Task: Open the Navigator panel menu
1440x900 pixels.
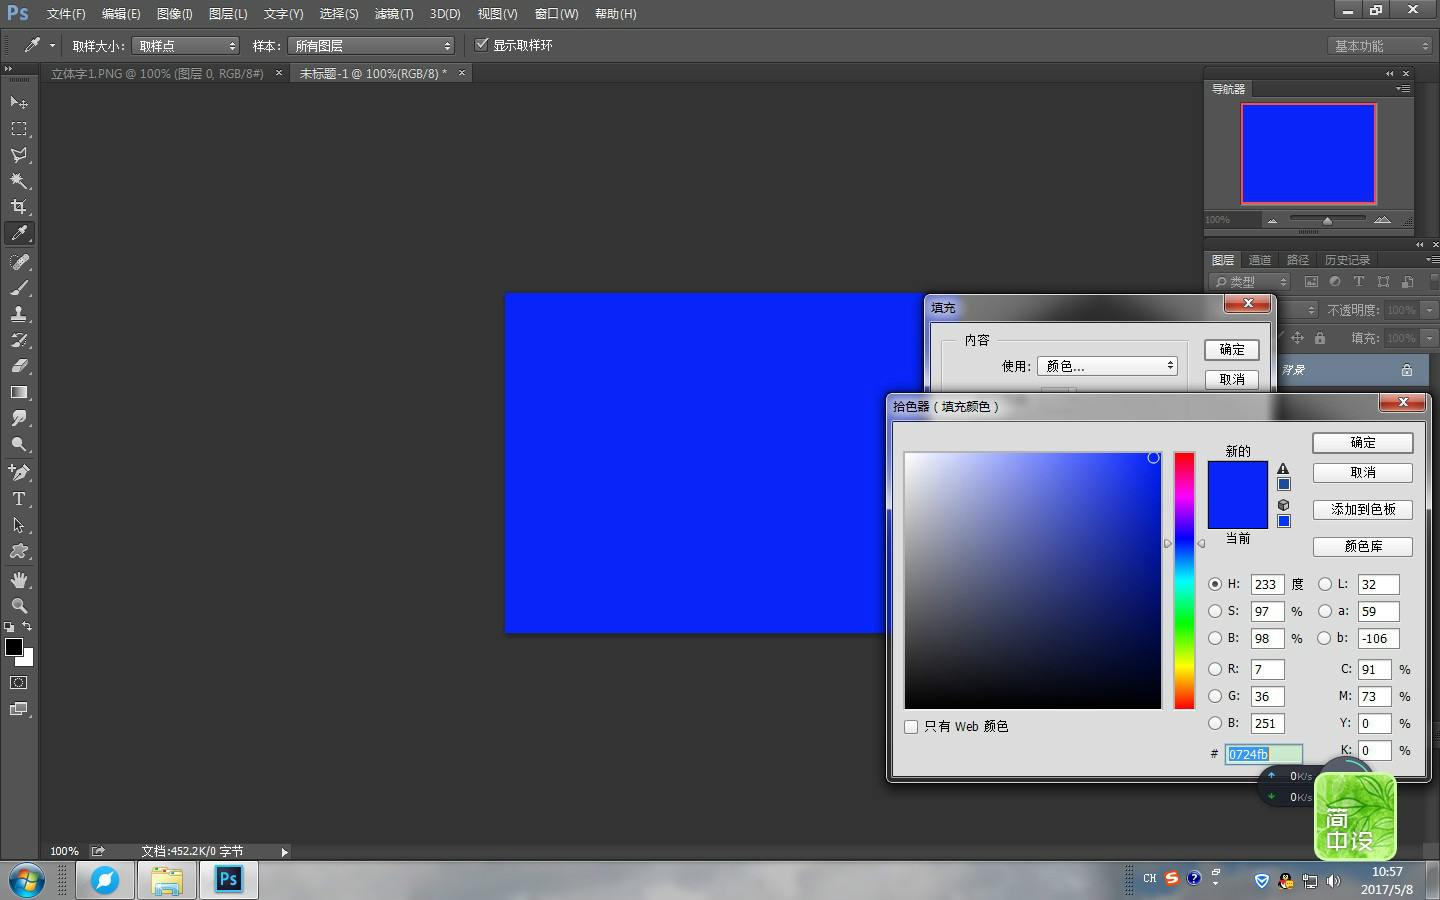Action: (1403, 89)
